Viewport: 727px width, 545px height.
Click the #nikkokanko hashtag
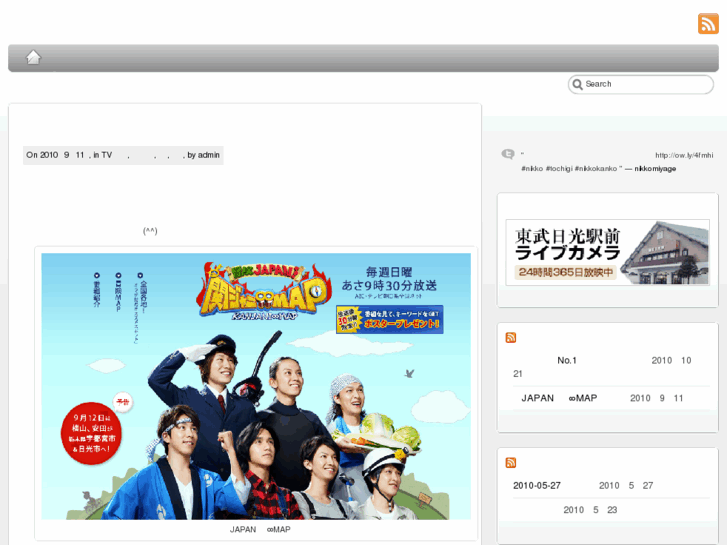pyautogui.click(x=596, y=169)
